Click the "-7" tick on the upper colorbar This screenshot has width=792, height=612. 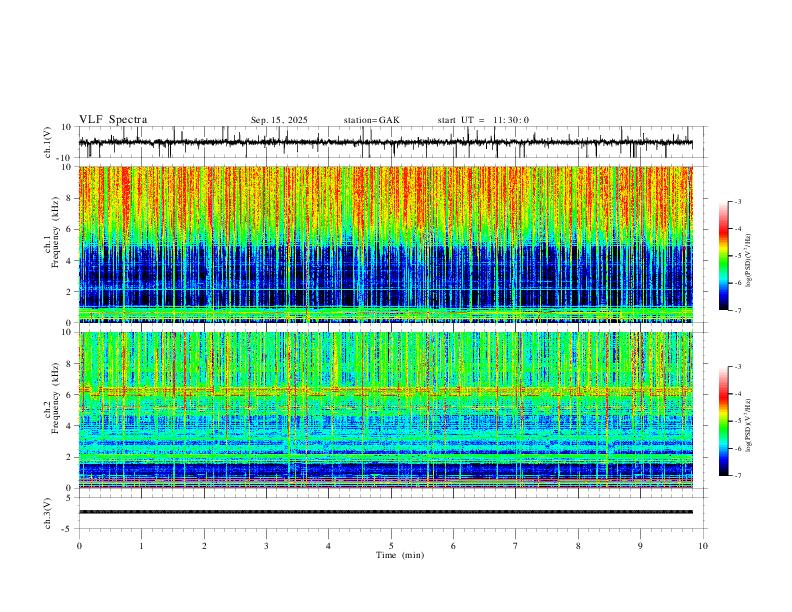click(x=737, y=310)
